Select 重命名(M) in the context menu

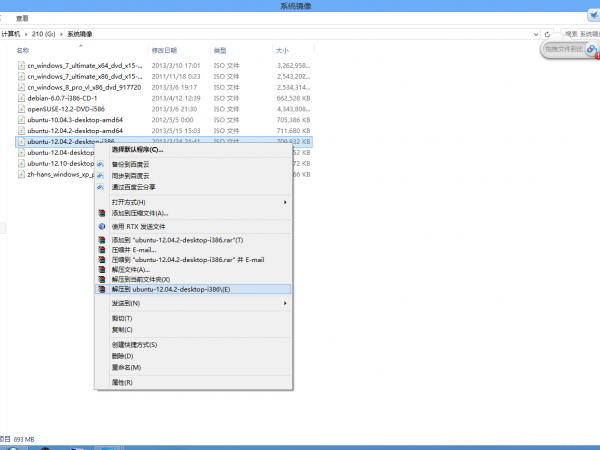pyautogui.click(x=126, y=367)
